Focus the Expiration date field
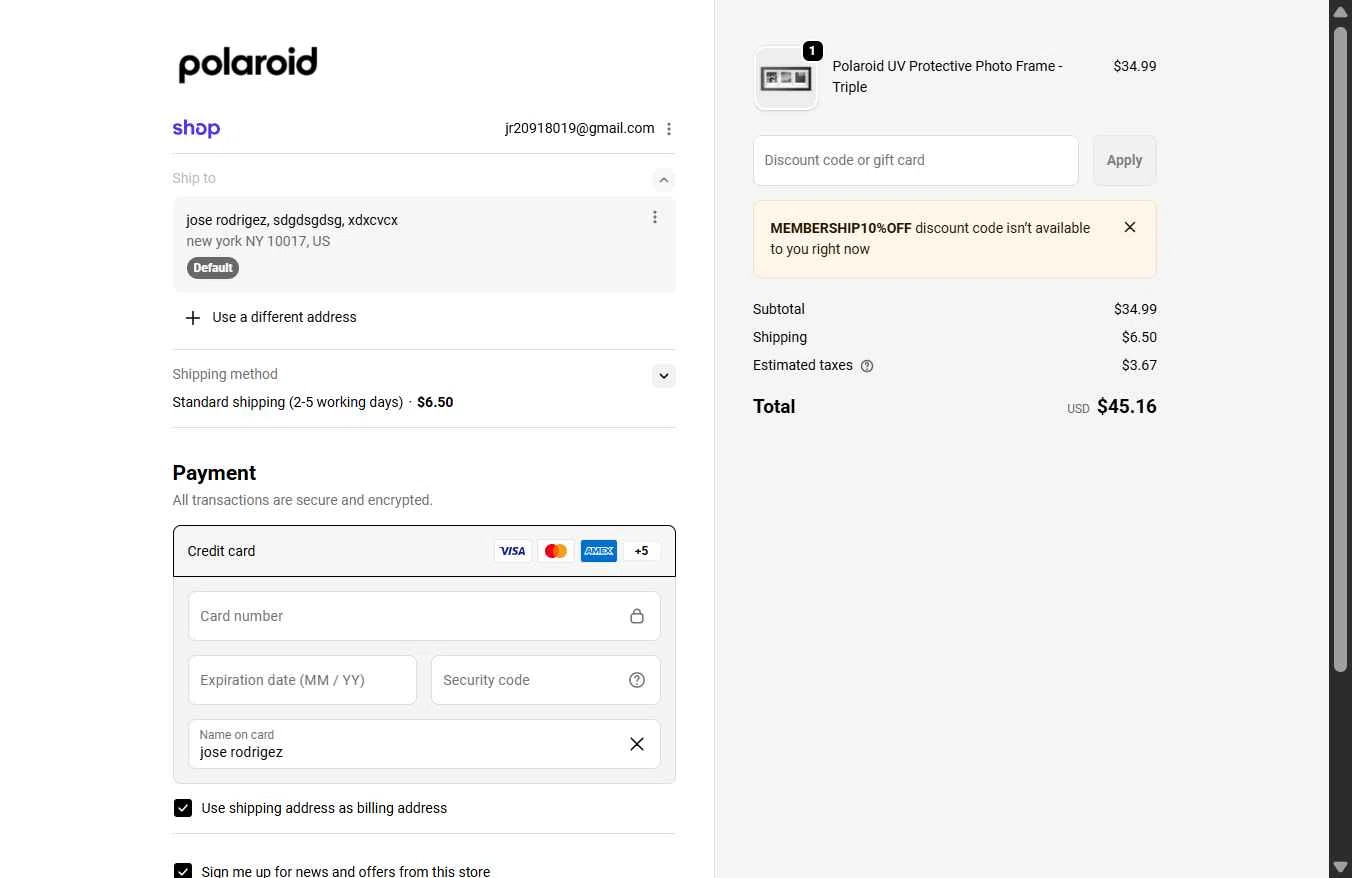Screen dimensions: 1352x878 pyautogui.click(x=302, y=680)
